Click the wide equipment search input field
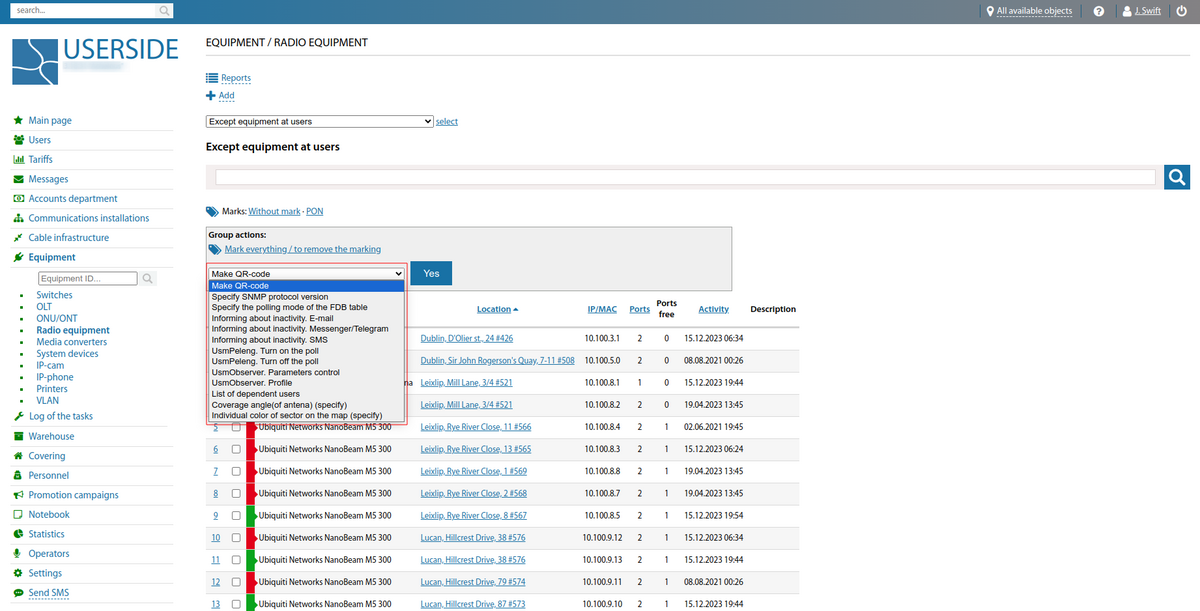Image resolution: width=1200 pixels, height=611 pixels. click(685, 177)
